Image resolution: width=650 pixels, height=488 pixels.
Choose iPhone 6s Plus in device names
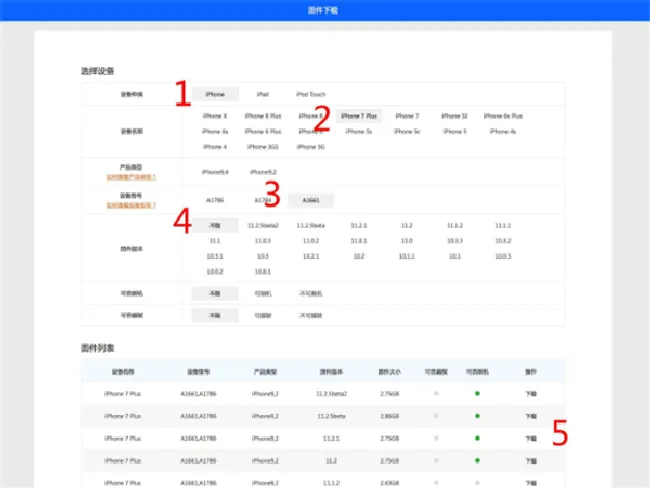pos(503,116)
